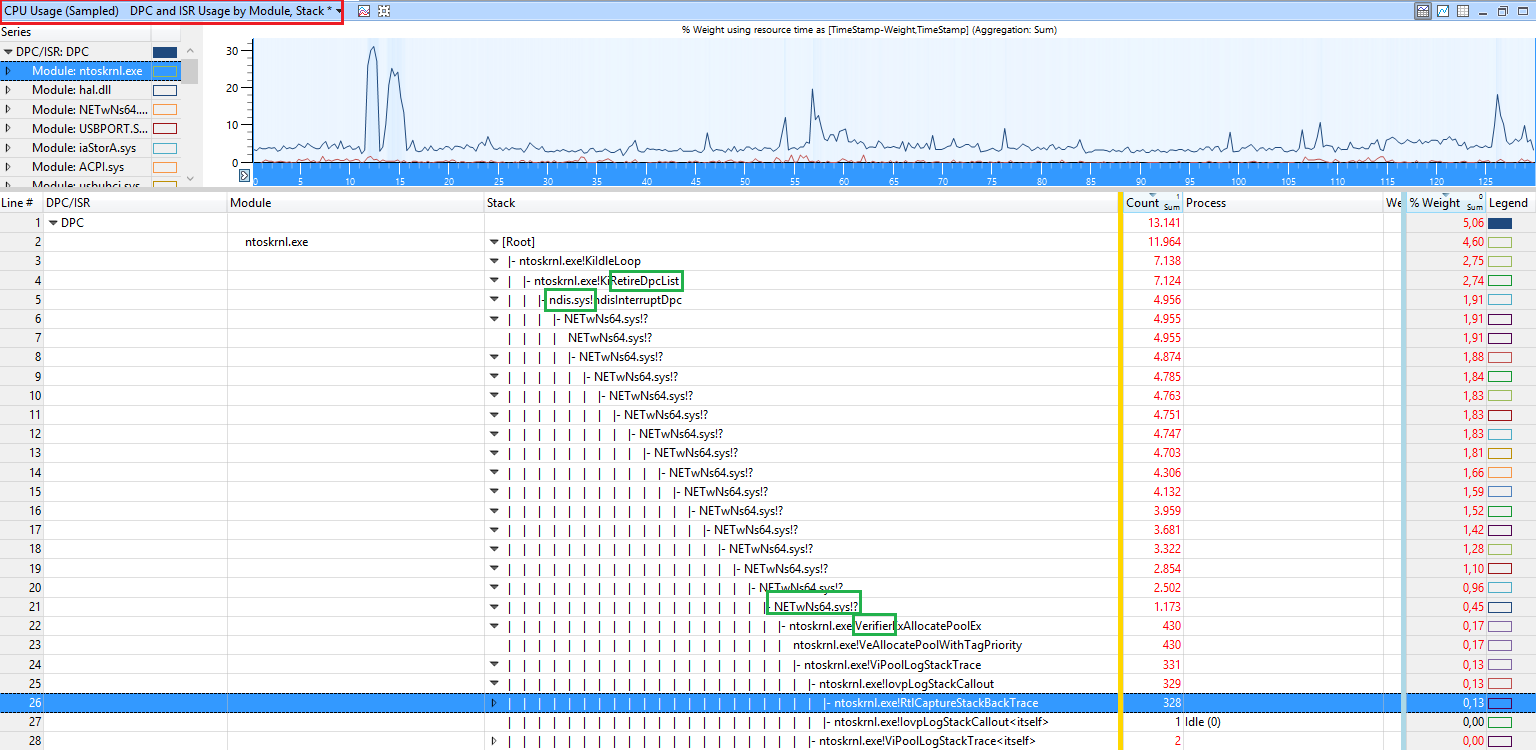This screenshot has width=1536, height=750.
Task: Expand Module: hal.dll in Series list
Action: tap(8, 90)
